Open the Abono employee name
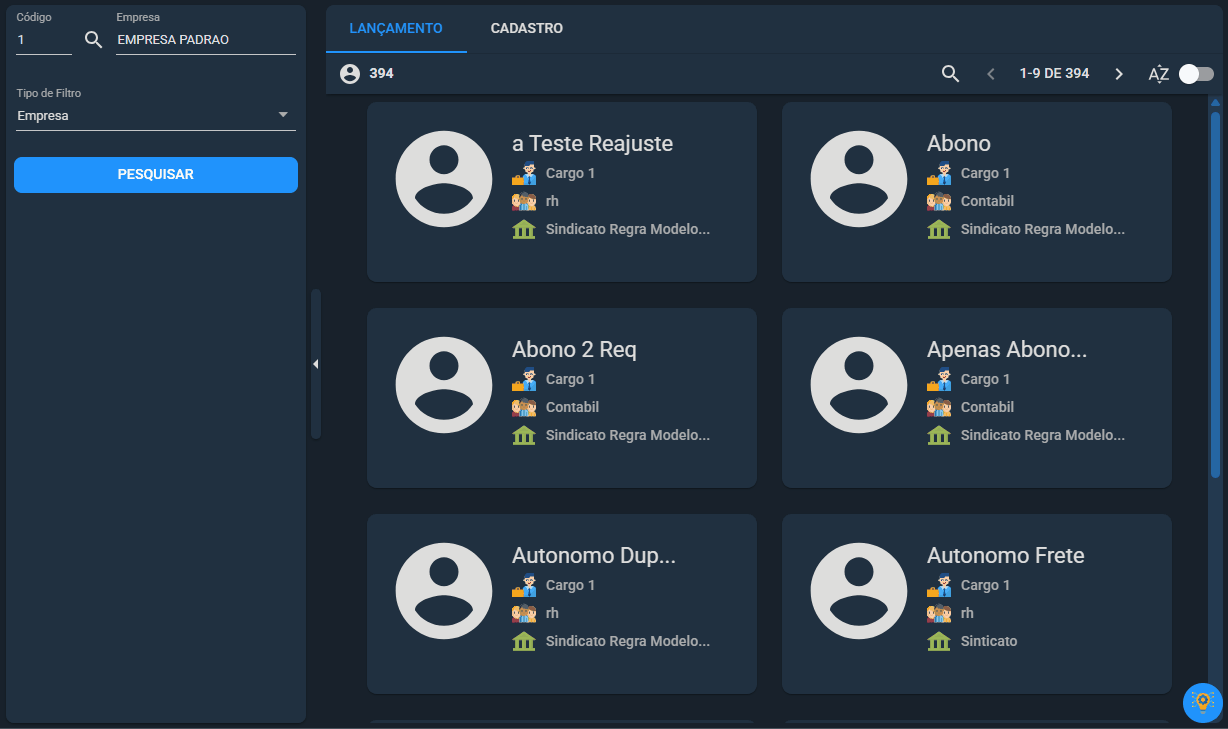The width and height of the screenshot is (1228, 729). click(959, 143)
